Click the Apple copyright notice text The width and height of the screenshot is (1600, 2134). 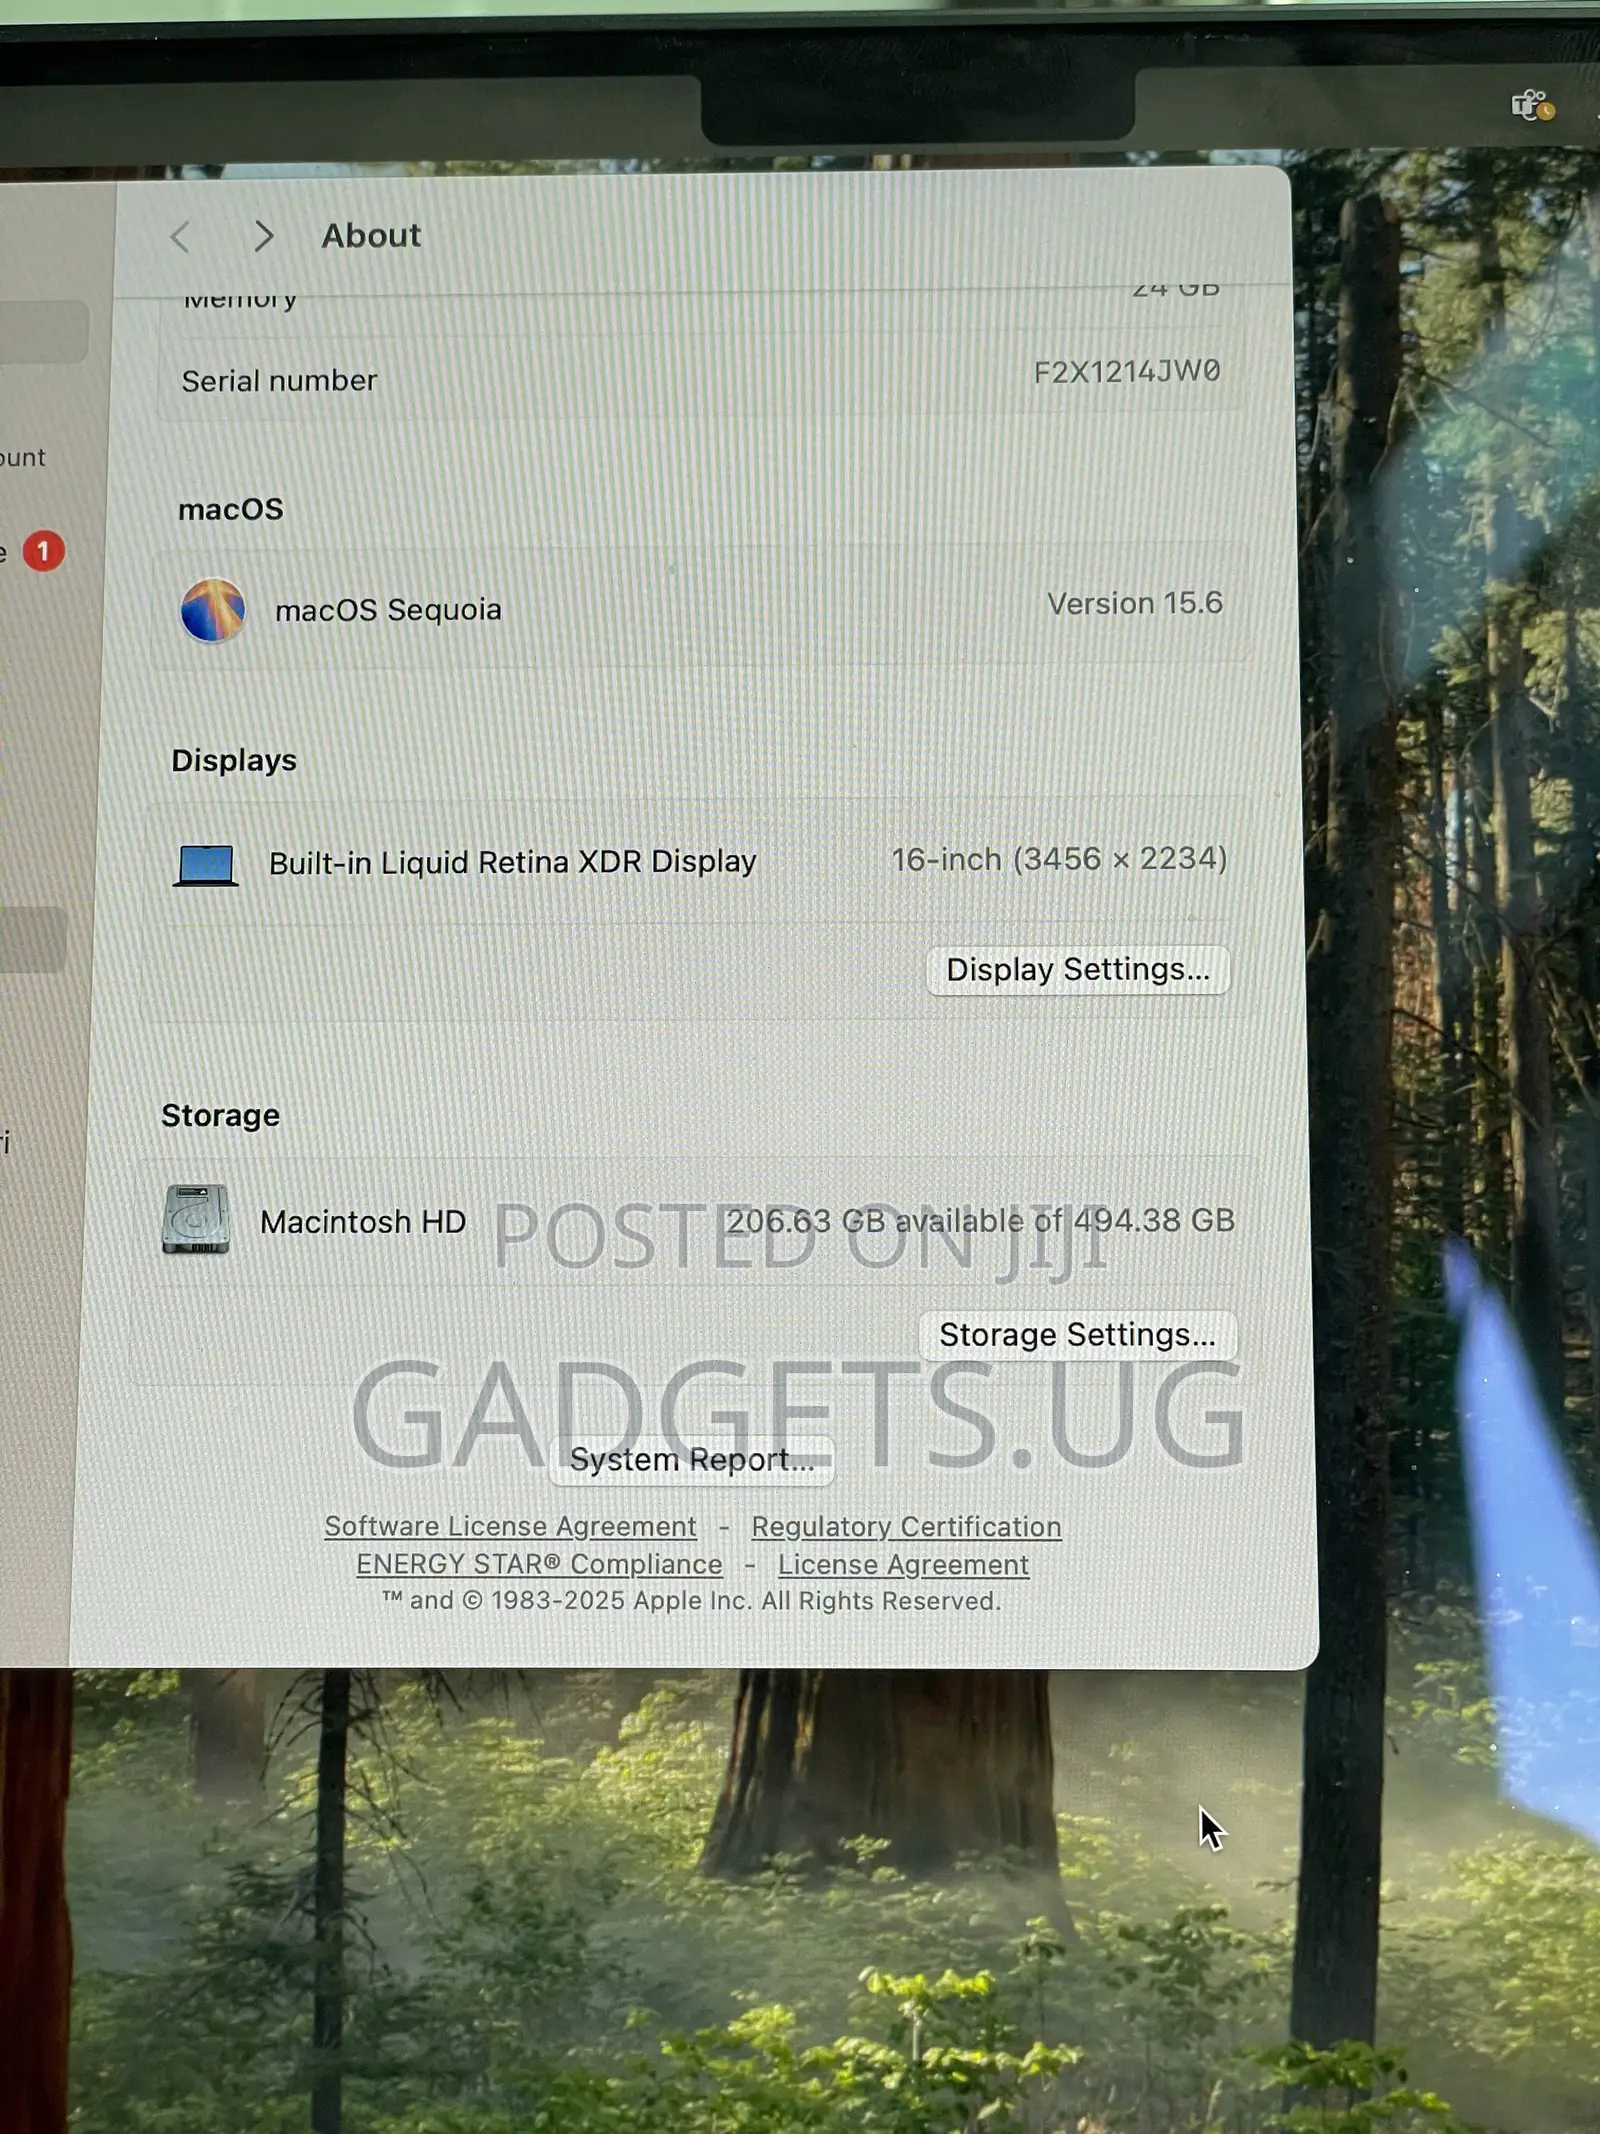(x=691, y=1601)
